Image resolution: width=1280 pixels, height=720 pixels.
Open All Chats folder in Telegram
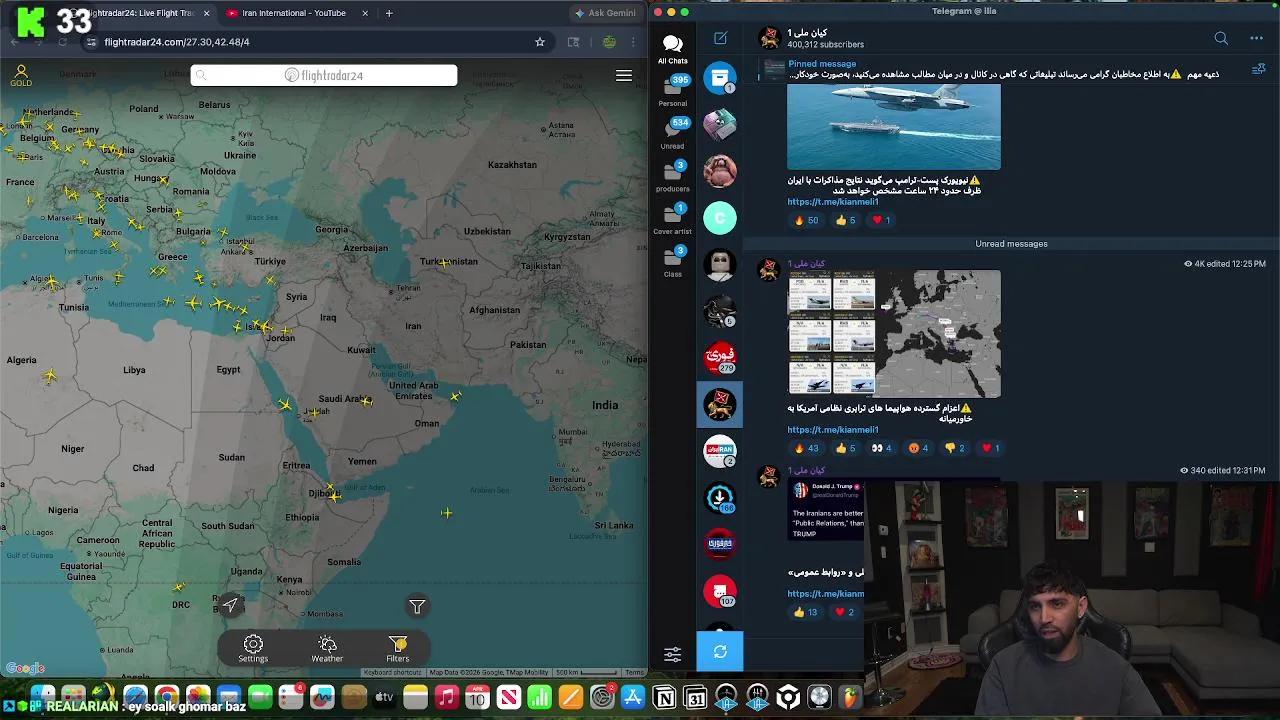click(673, 48)
